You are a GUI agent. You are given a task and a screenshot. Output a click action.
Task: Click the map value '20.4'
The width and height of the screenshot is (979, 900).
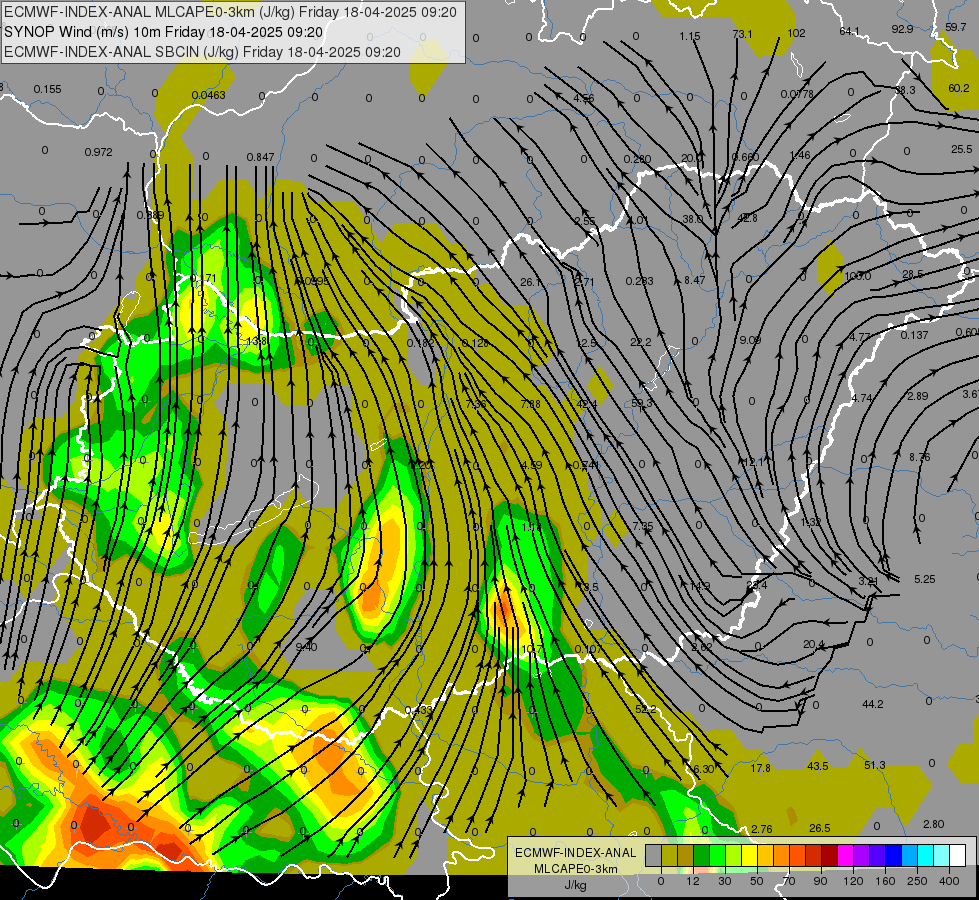[814, 644]
